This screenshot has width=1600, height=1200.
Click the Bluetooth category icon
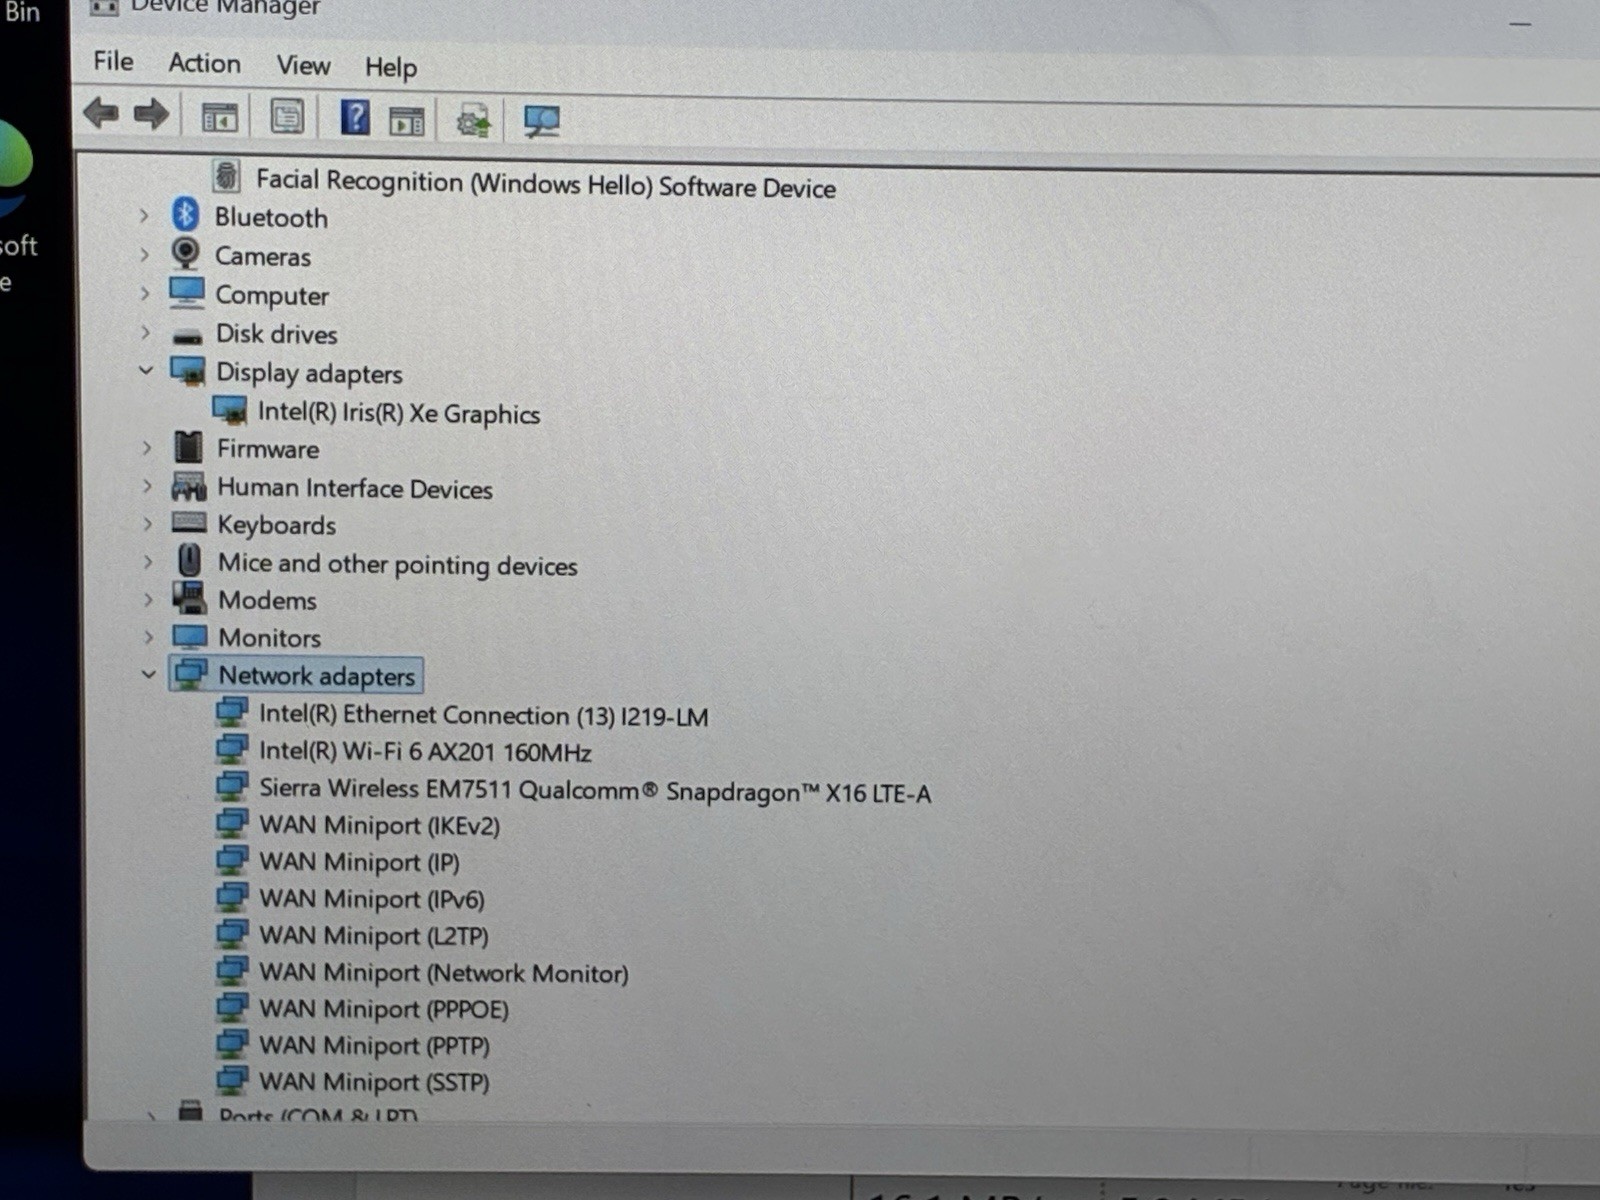(x=185, y=214)
